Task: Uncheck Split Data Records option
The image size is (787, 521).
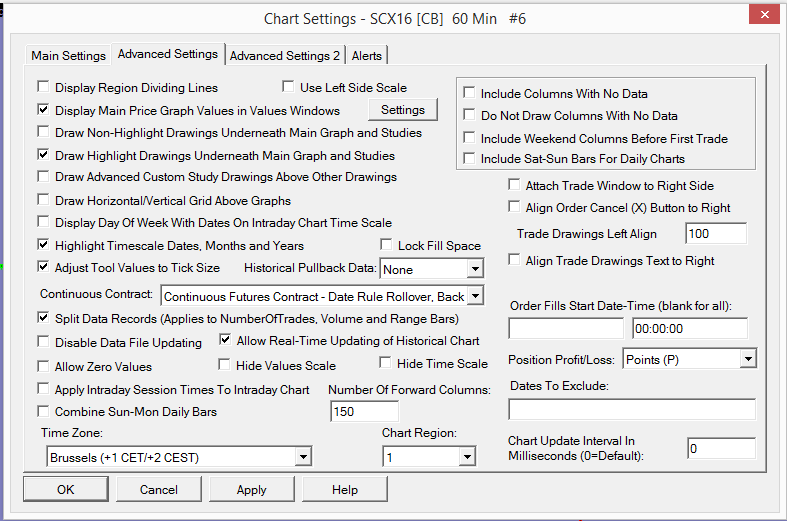Action: 44,318
